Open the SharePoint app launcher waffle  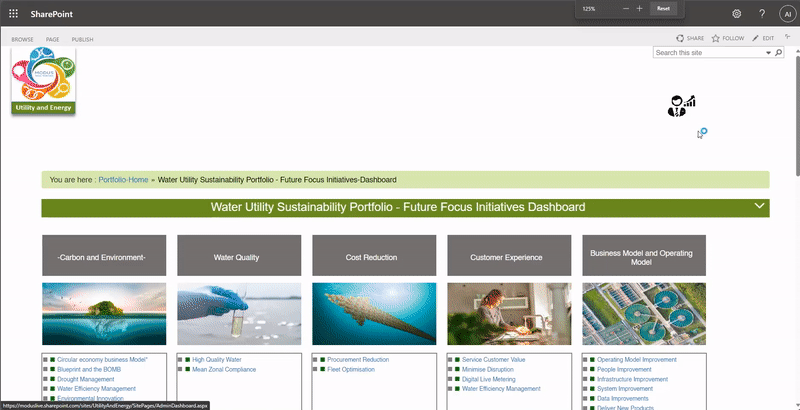pyautogui.click(x=13, y=14)
